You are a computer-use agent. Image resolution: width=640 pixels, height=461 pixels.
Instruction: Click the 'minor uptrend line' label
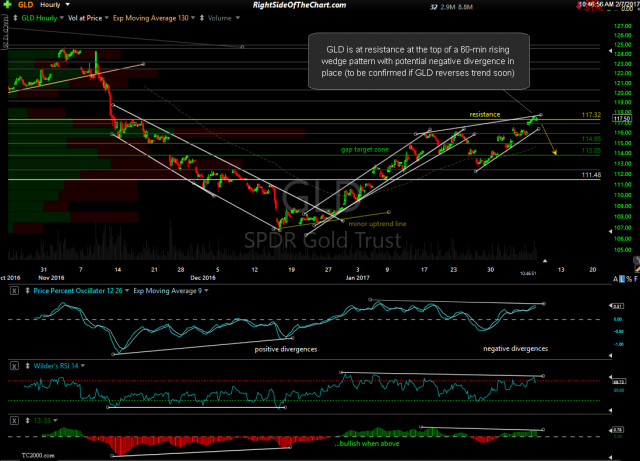pos(378,224)
